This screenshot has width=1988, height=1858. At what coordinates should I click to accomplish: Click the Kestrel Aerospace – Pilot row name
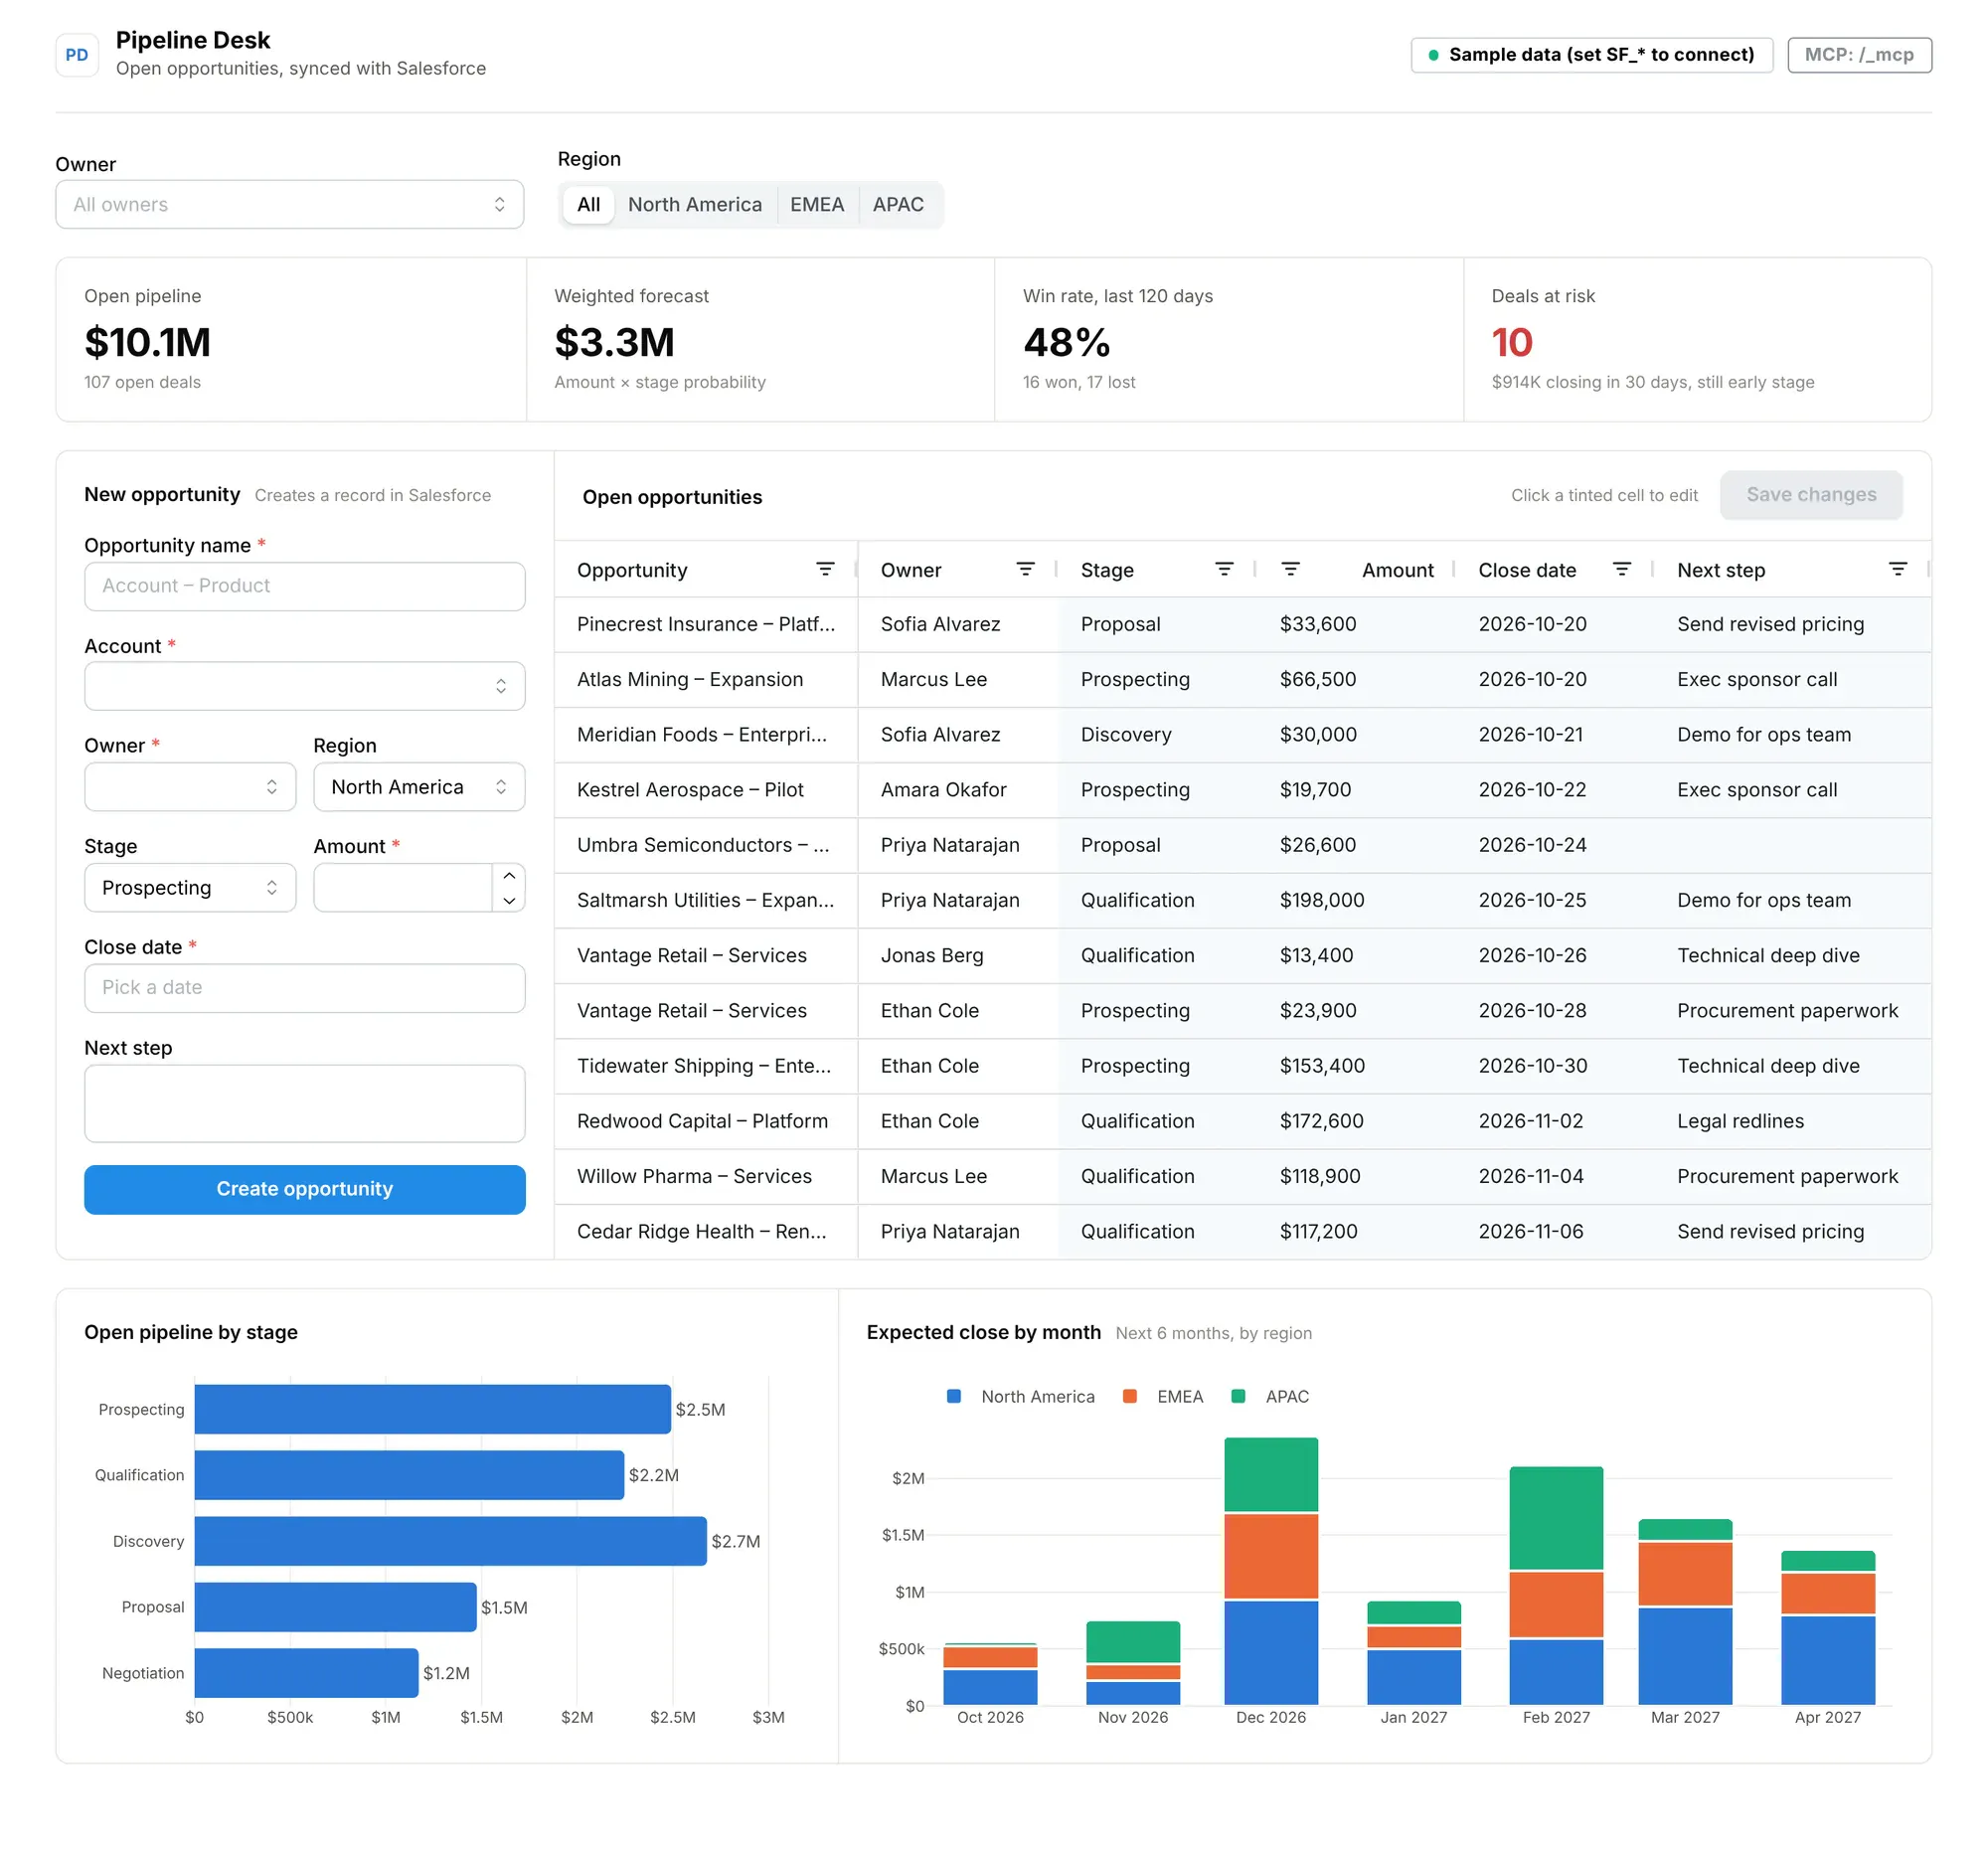click(x=690, y=790)
